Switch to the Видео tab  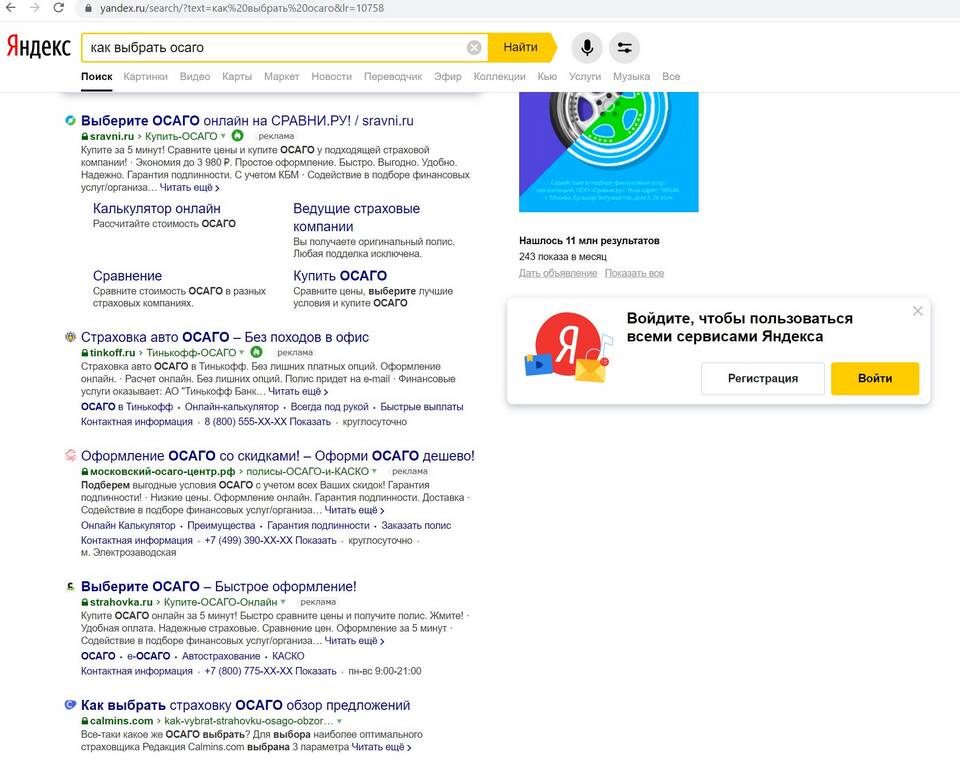(x=195, y=77)
